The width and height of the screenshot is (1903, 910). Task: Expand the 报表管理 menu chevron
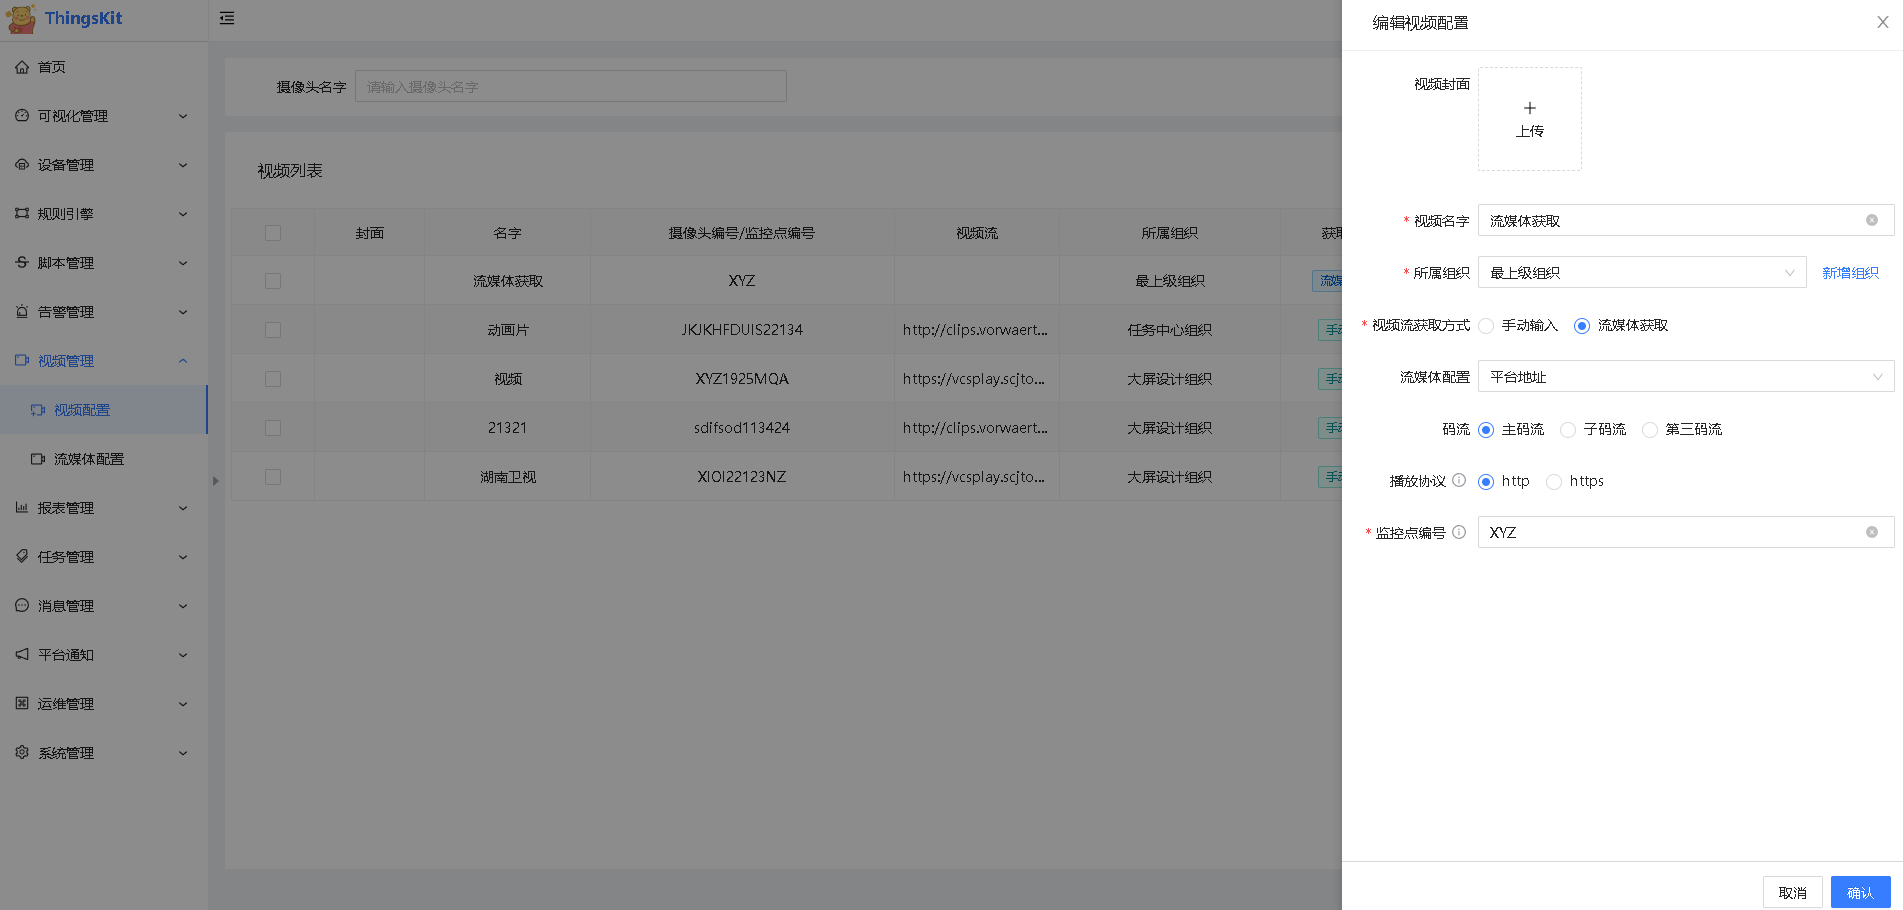[x=183, y=508]
